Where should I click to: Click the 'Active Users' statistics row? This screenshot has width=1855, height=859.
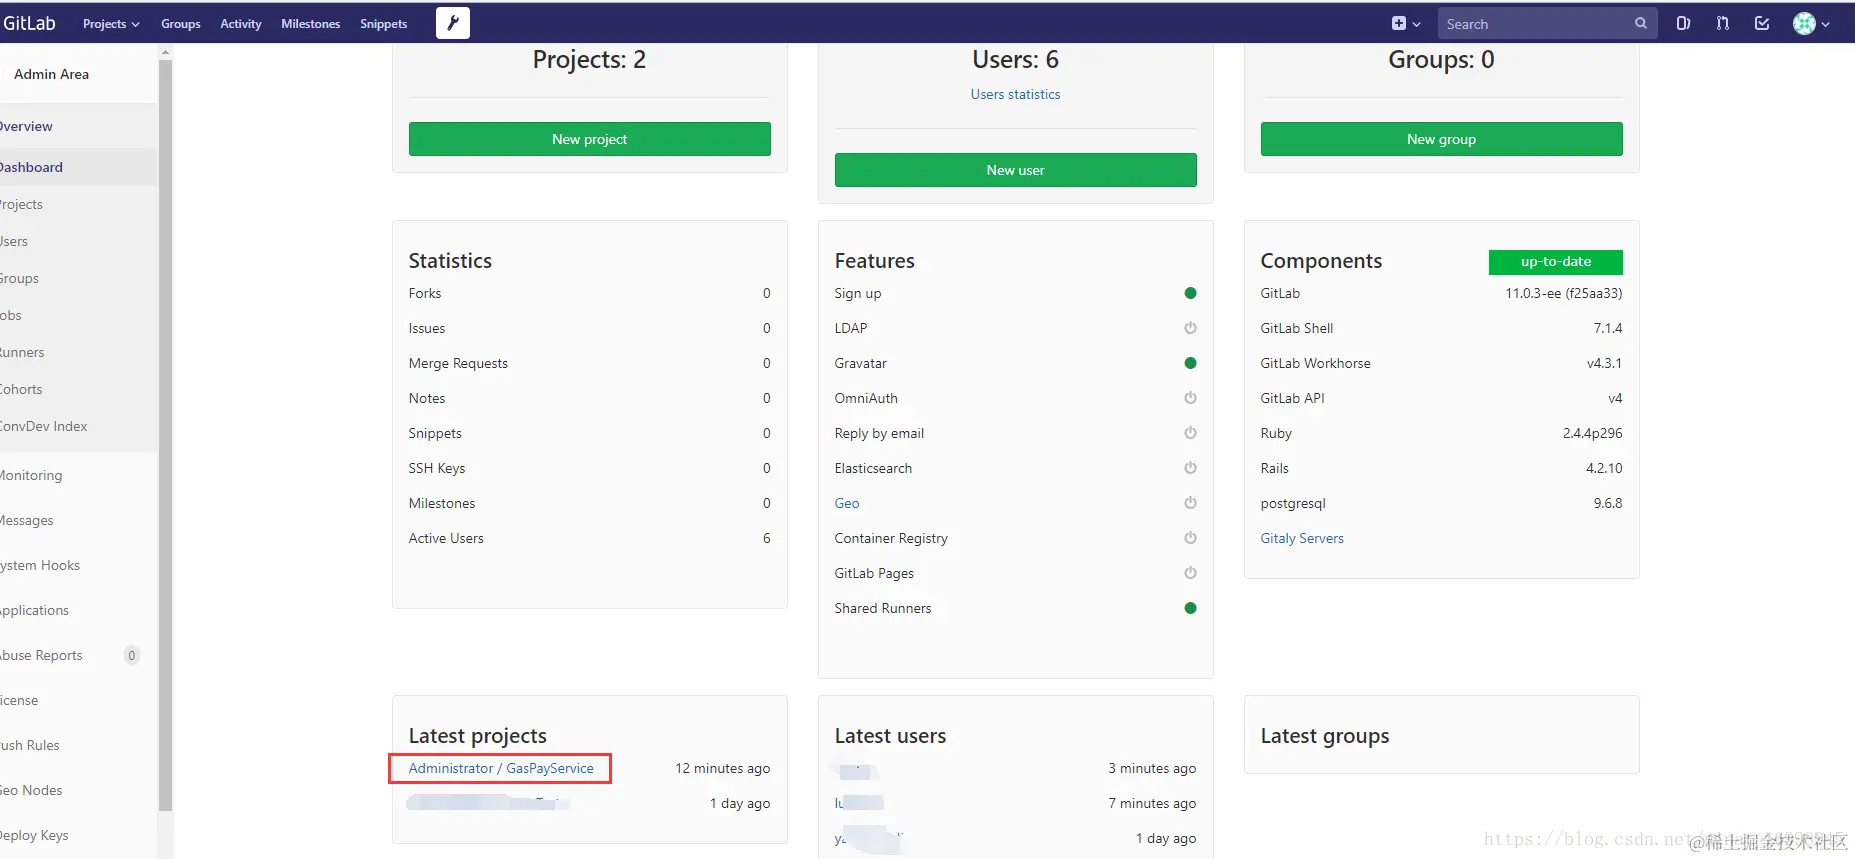point(590,538)
